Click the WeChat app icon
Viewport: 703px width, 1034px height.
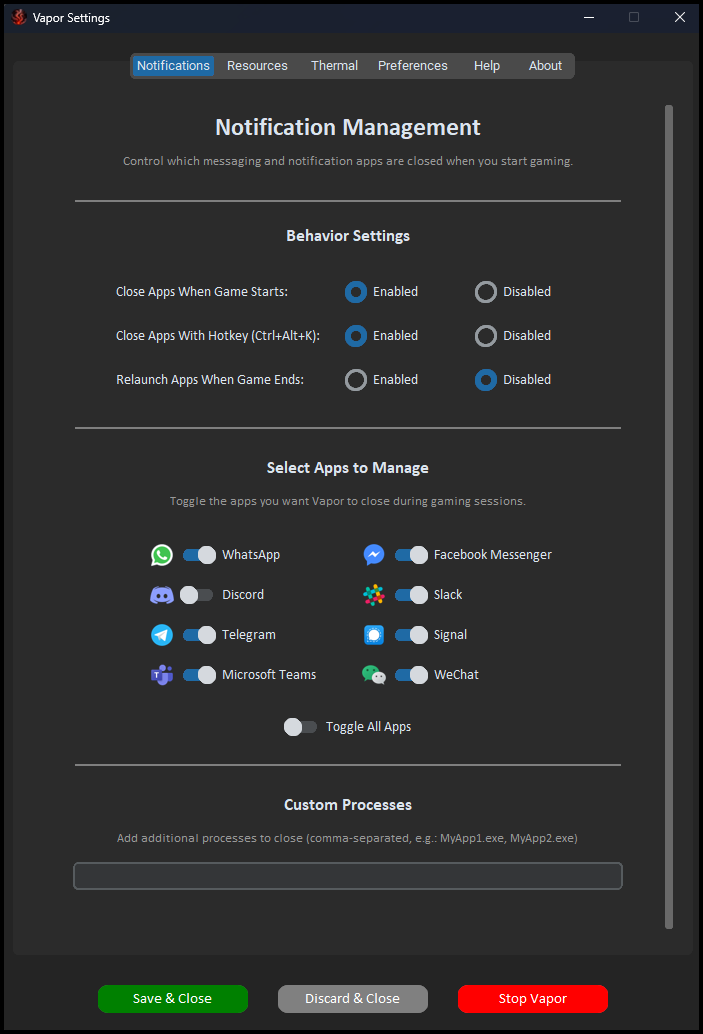pos(373,674)
